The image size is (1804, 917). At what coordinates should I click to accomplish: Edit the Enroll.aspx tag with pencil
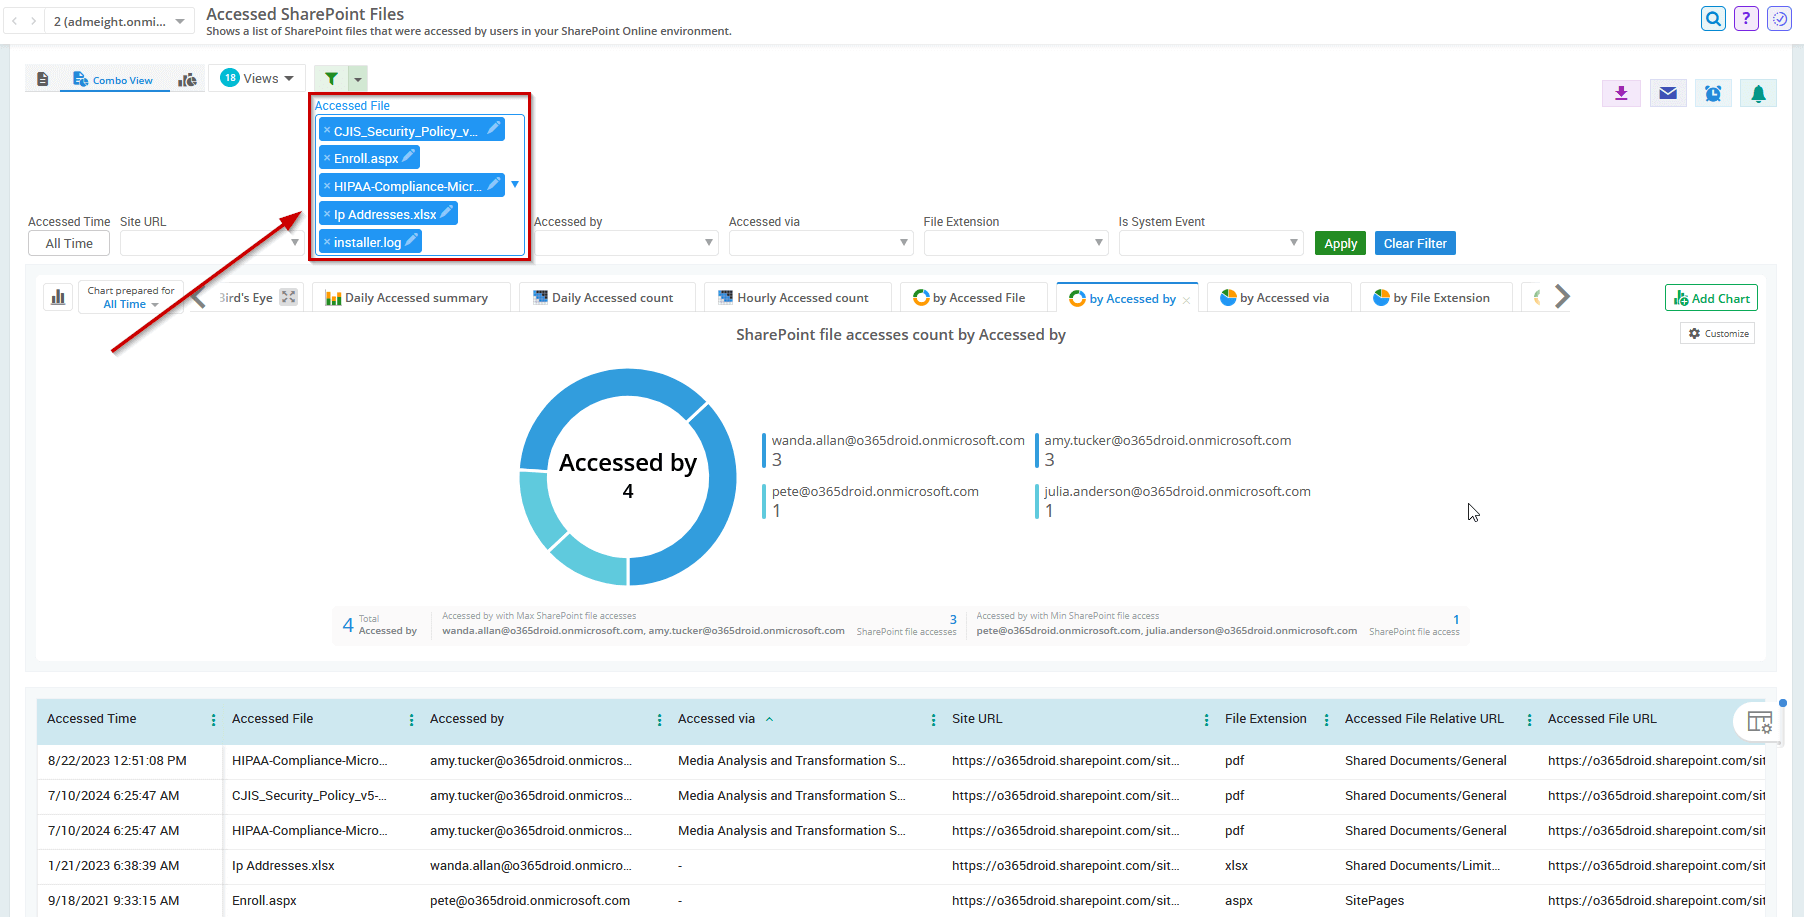408,156
